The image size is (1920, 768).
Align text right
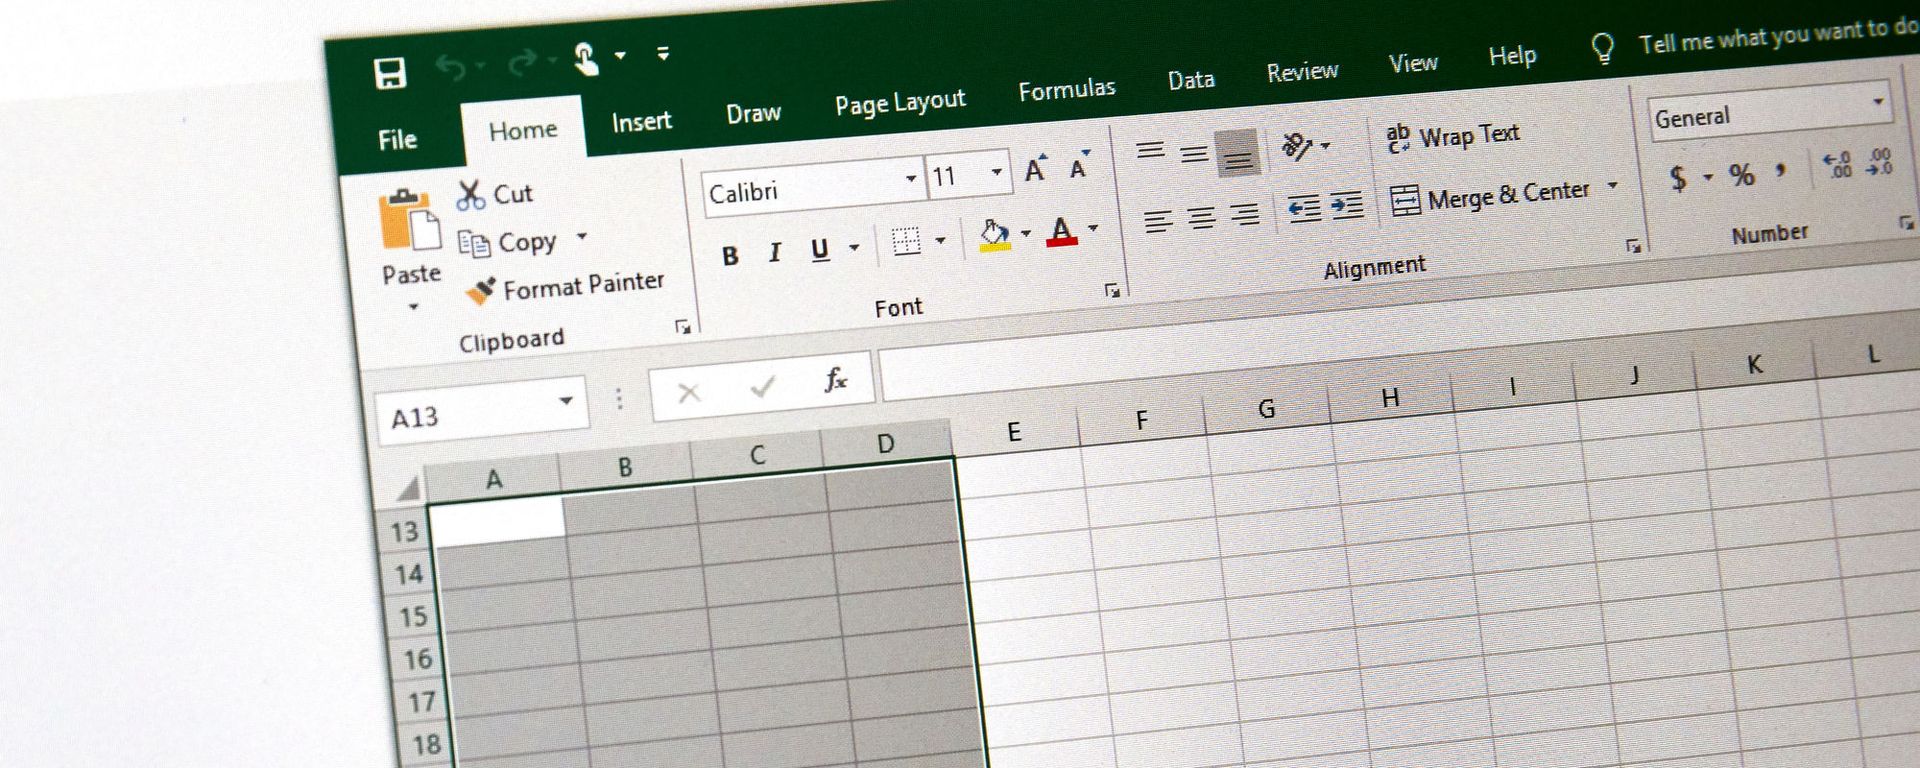point(1244,213)
